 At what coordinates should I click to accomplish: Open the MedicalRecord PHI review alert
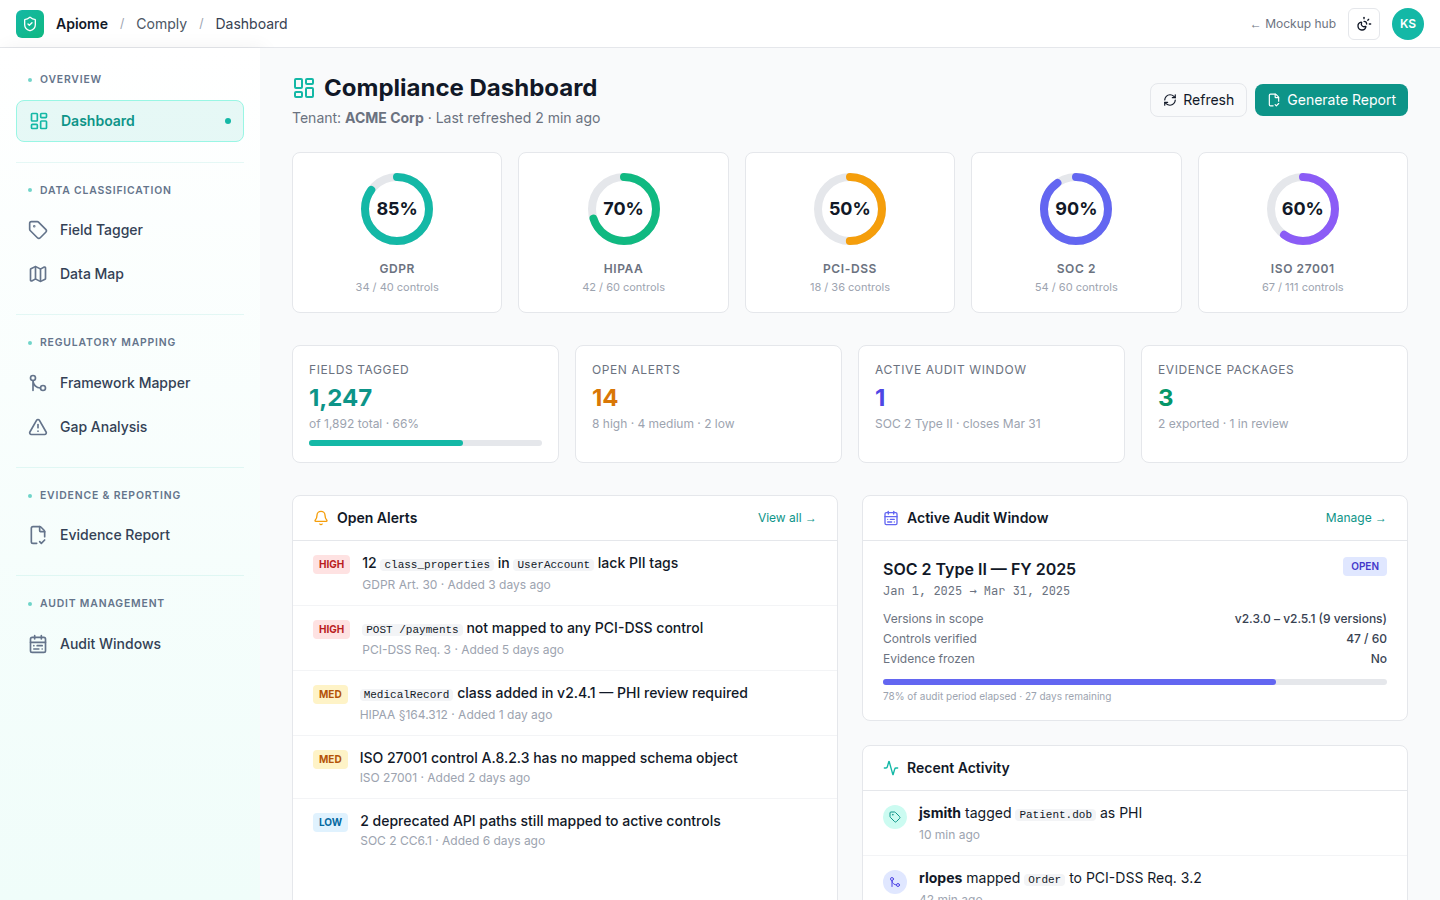565,703
